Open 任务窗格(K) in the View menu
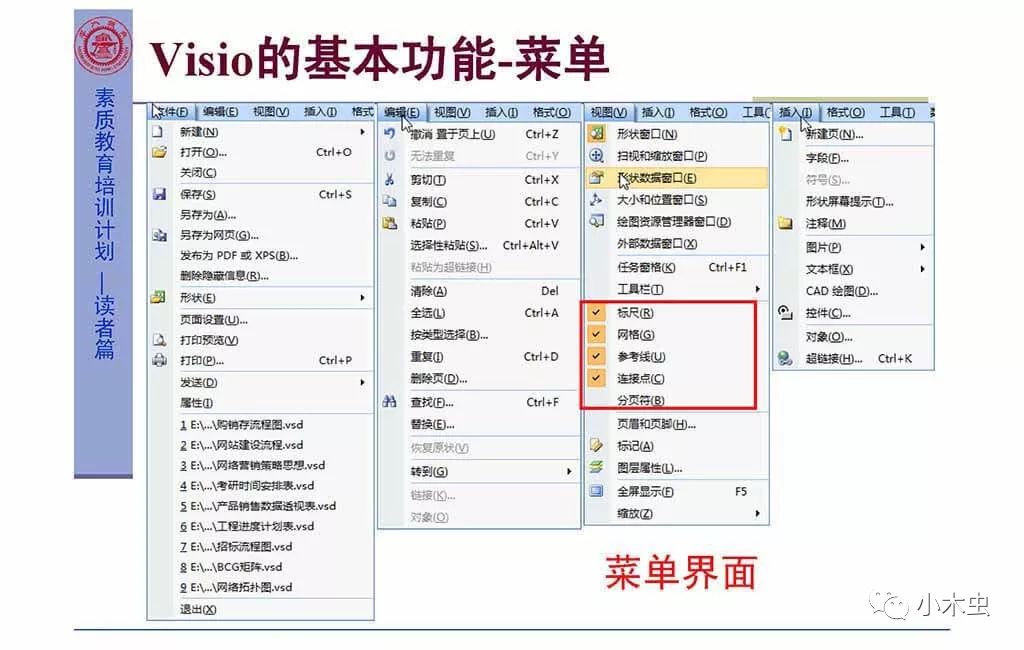This screenshot has height=650, width=1024. pos(646,267)
